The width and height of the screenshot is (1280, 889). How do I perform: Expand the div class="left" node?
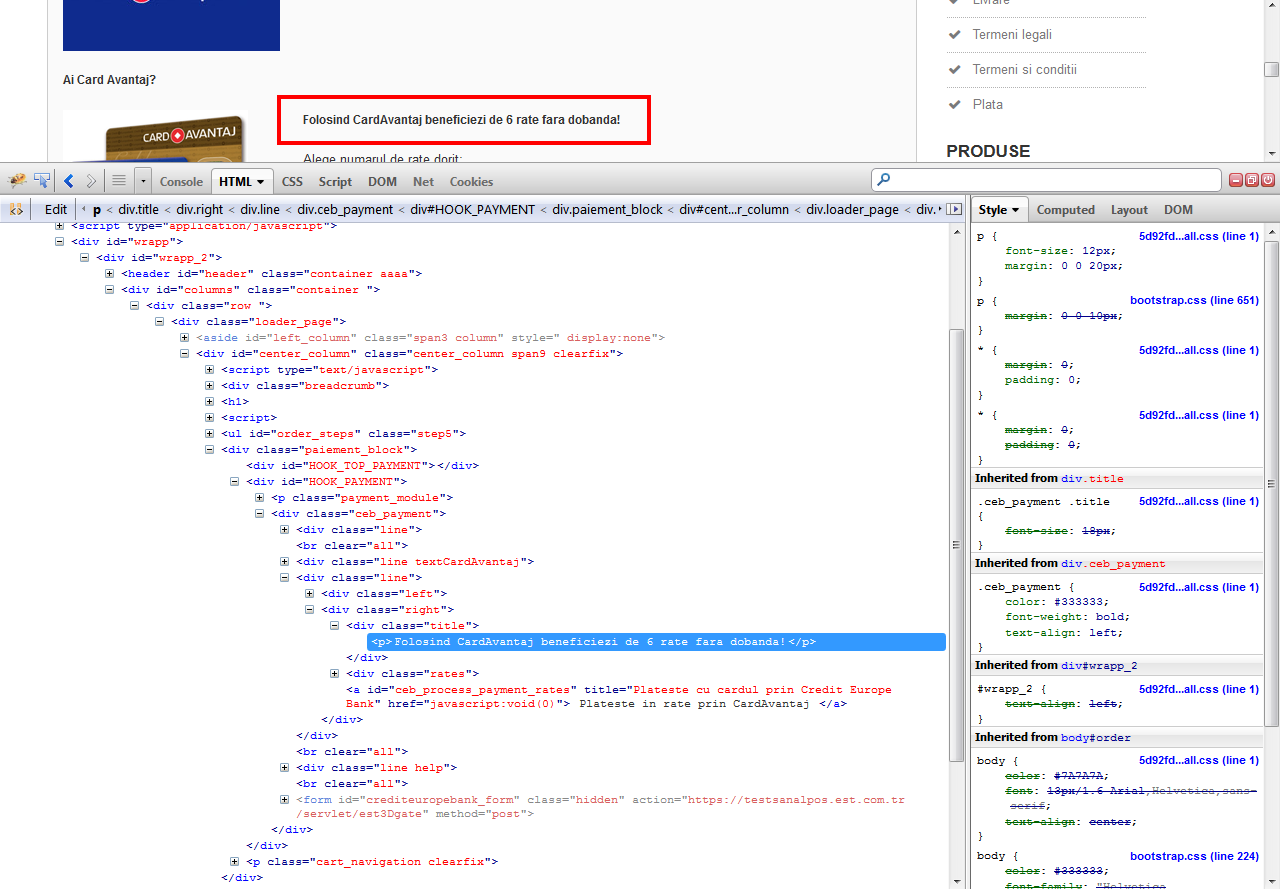[310, 593]
